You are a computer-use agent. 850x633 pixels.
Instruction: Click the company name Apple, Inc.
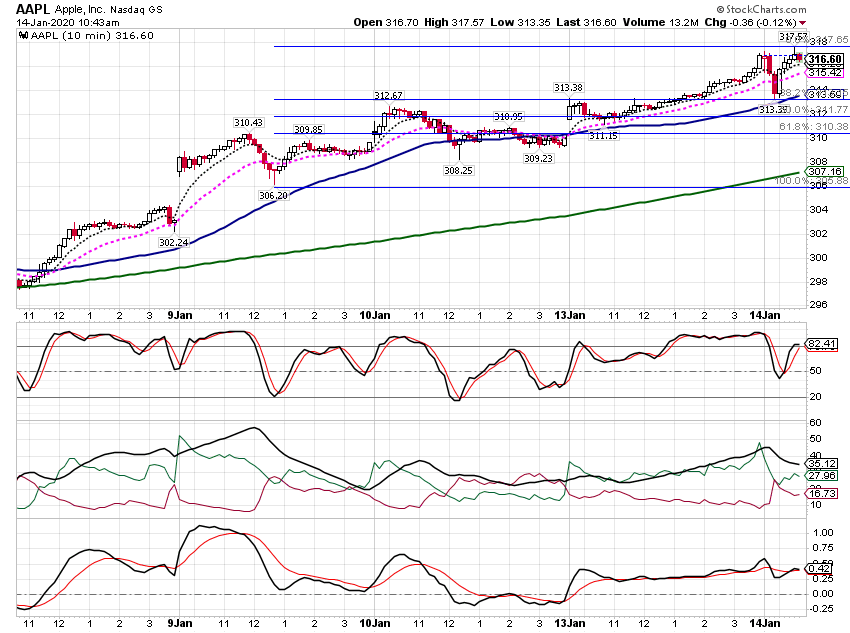pos(80,10)
